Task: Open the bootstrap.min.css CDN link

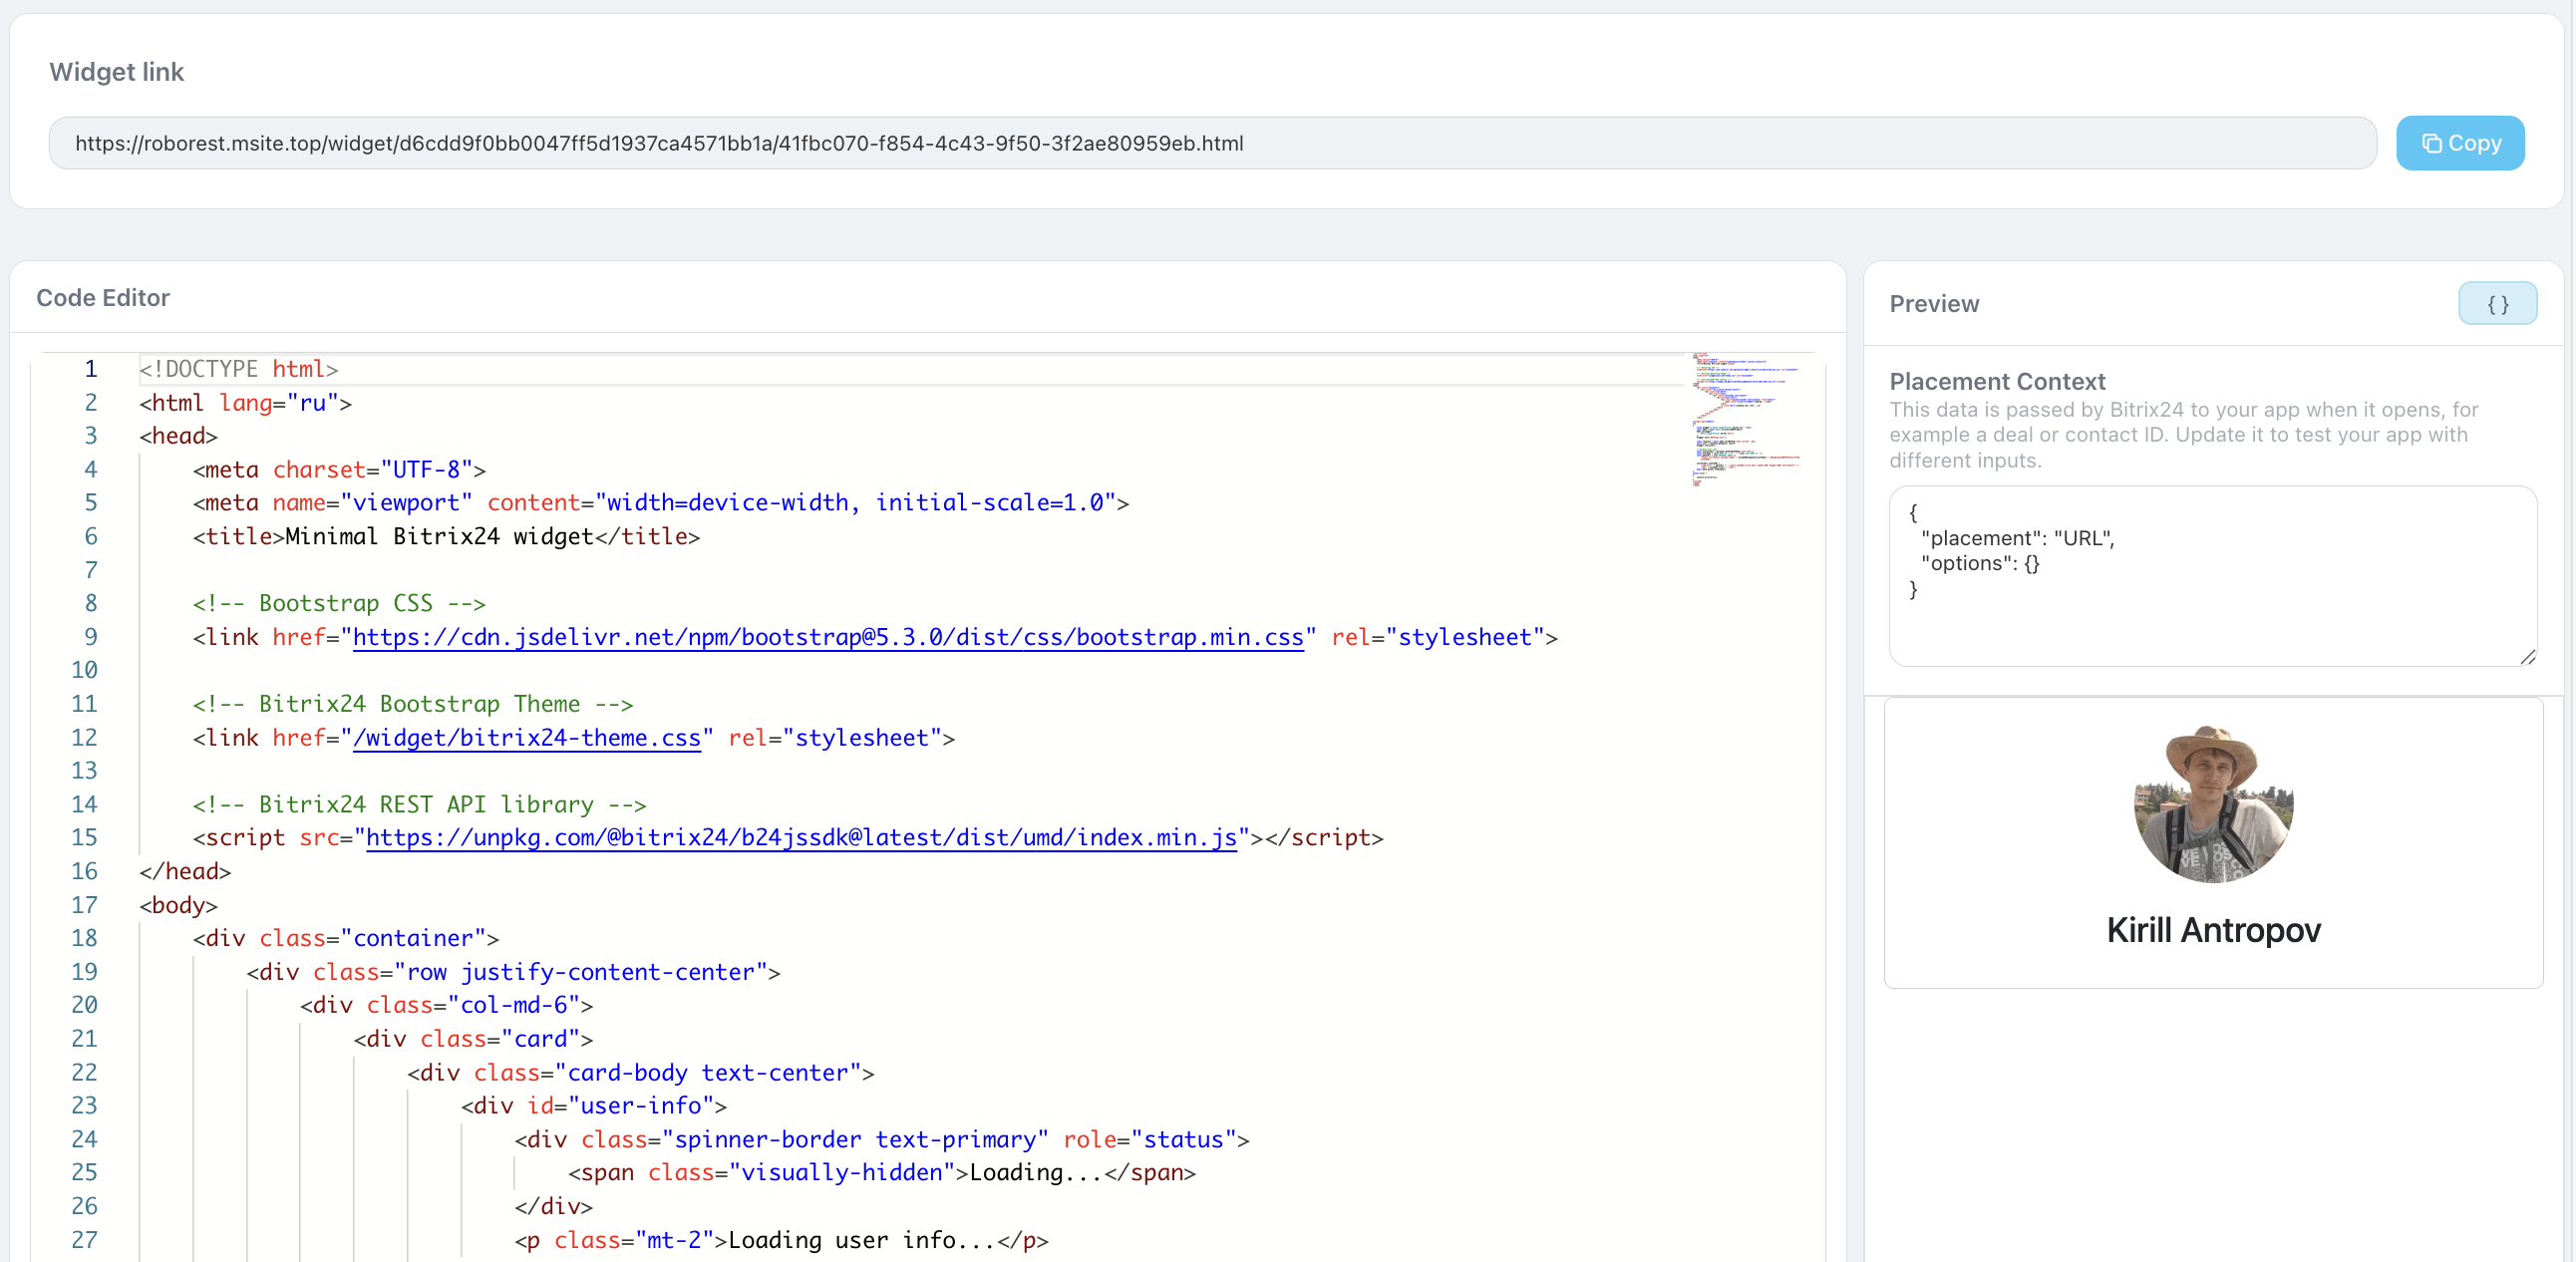Action: [827, 637]
